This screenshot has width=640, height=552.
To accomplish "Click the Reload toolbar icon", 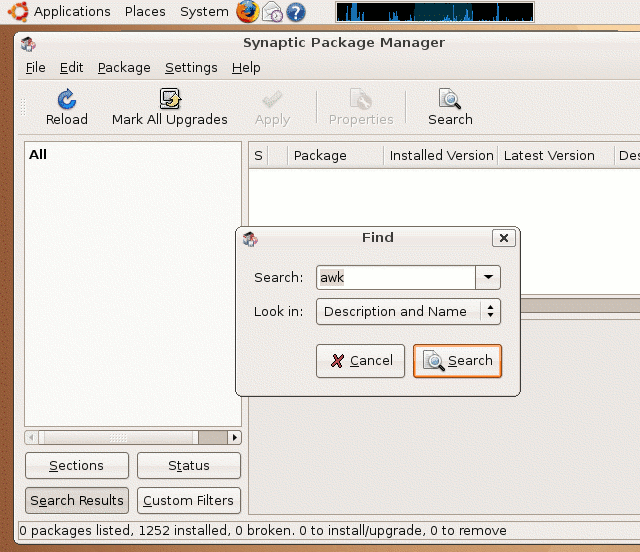I will 67,99.
